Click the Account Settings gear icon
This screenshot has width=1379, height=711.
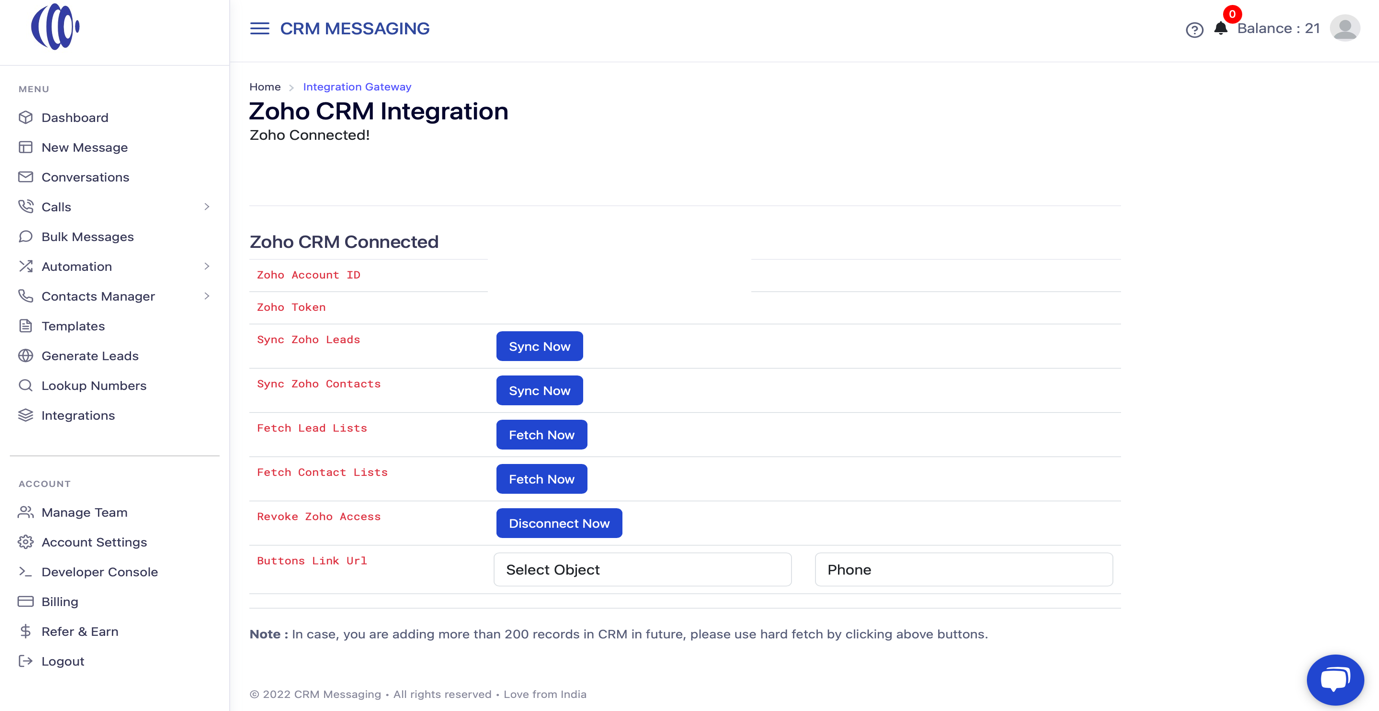pos(26,542)
